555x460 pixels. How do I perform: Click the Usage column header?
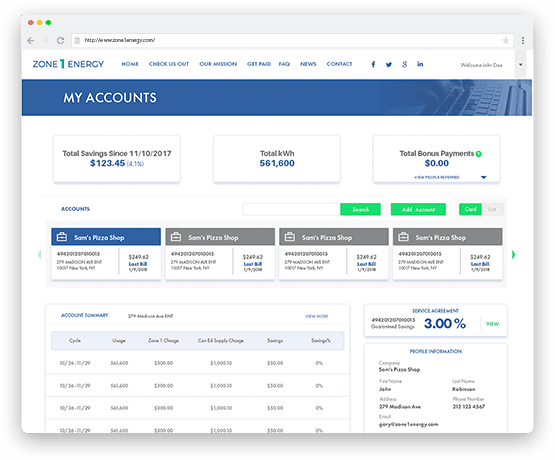[119, 341]
